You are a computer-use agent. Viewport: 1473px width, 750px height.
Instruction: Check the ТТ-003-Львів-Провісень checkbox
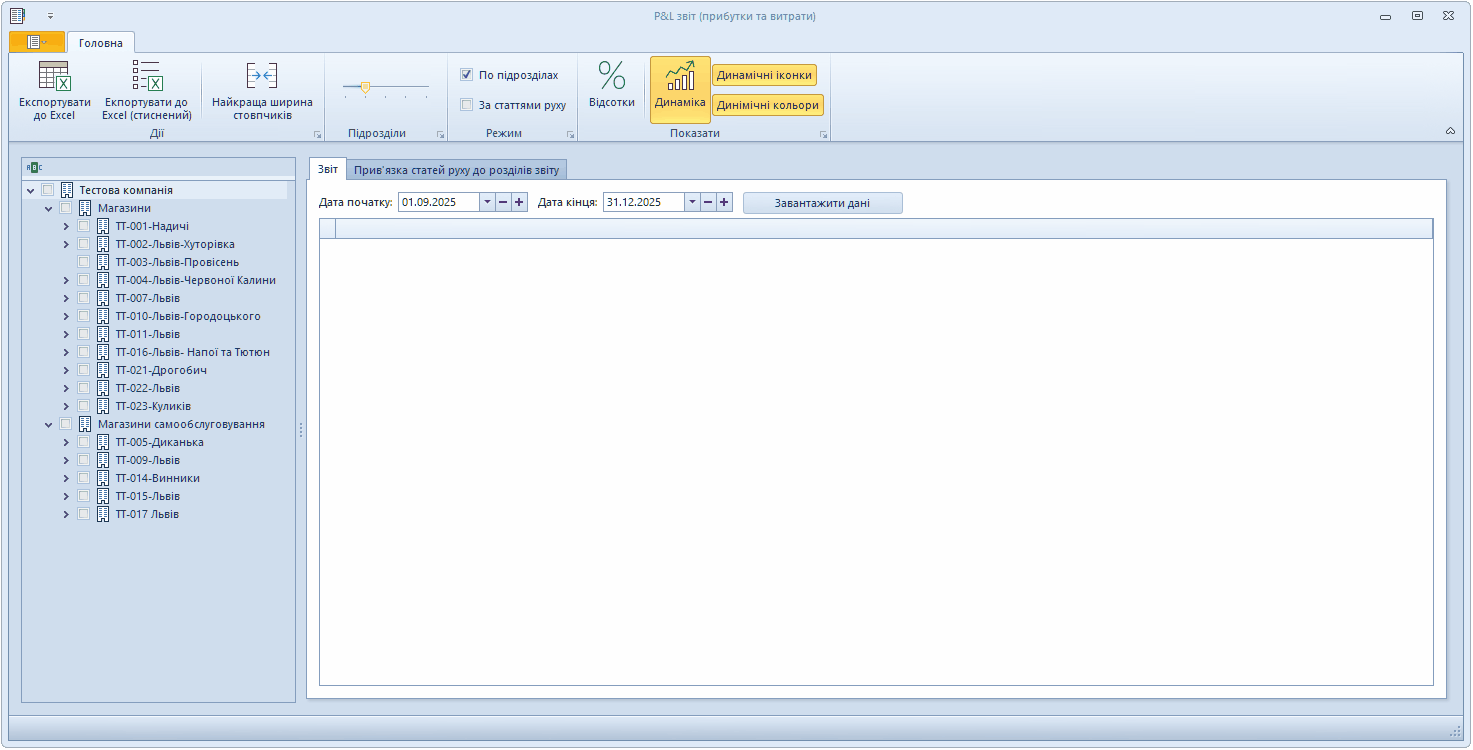click(x=84, y=262)
